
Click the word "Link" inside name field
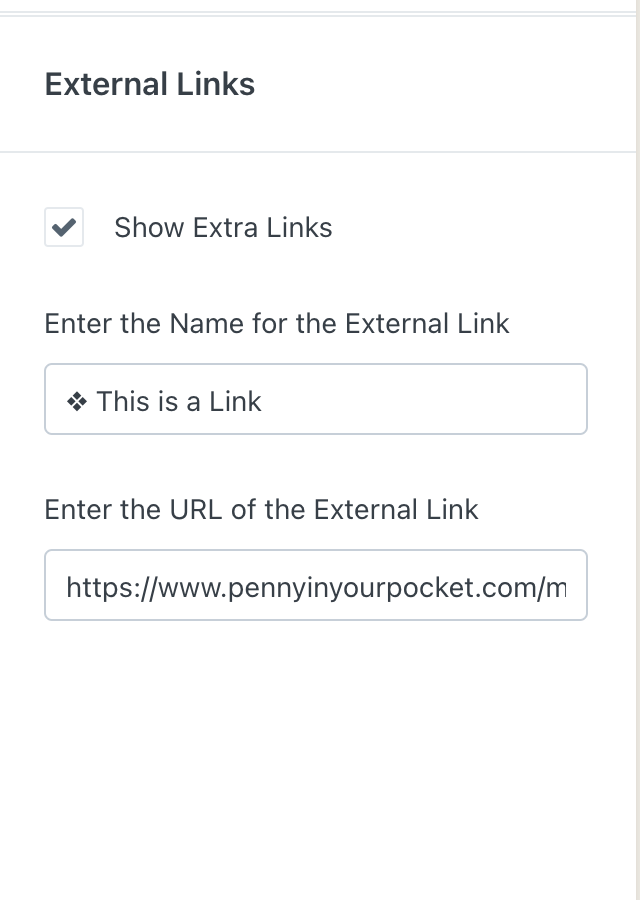pyautogui.click(x=235, y=402)
